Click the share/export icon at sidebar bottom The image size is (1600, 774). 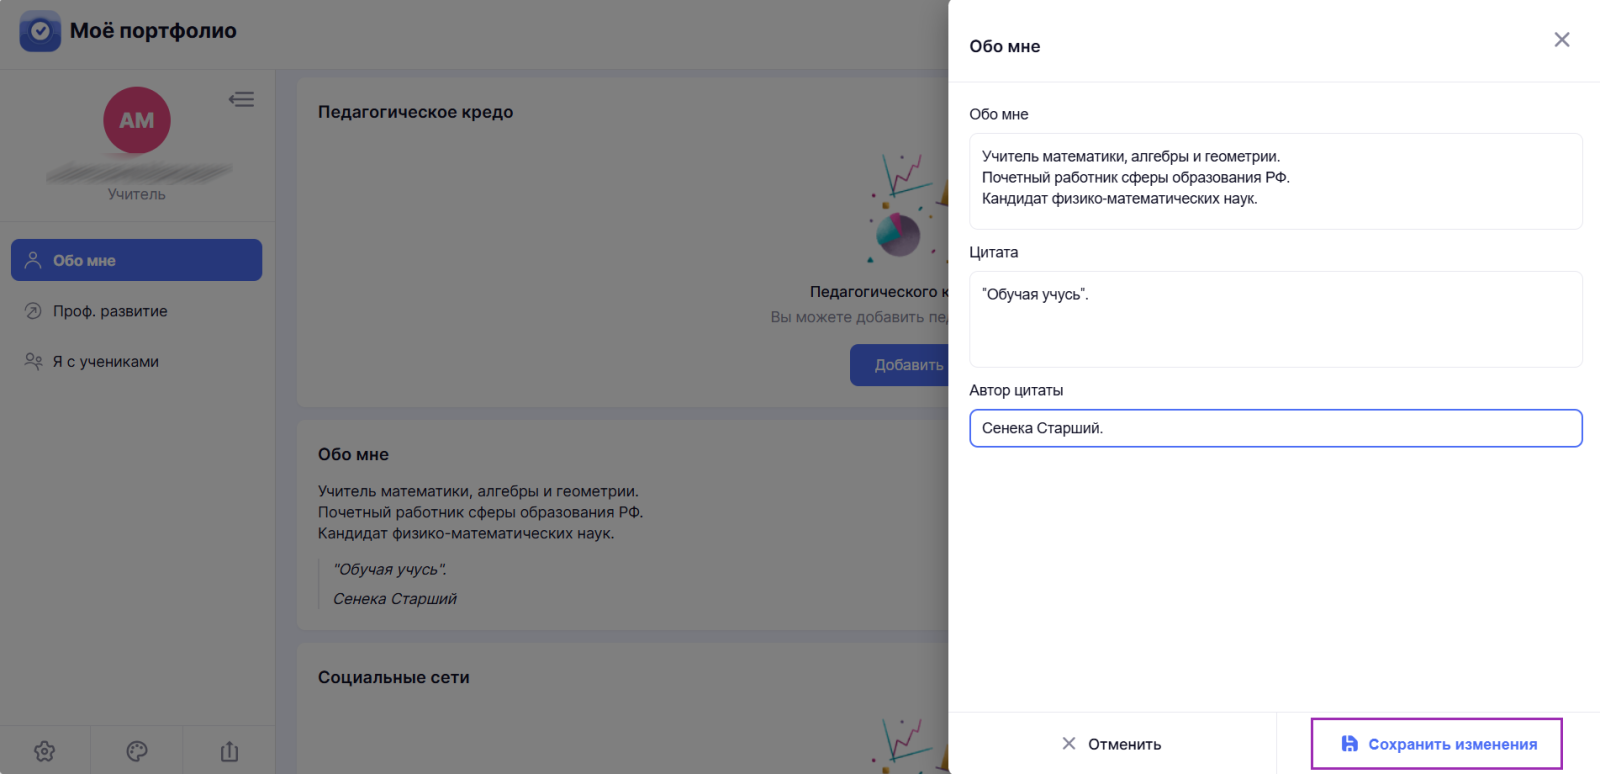[x=229, y=751]
